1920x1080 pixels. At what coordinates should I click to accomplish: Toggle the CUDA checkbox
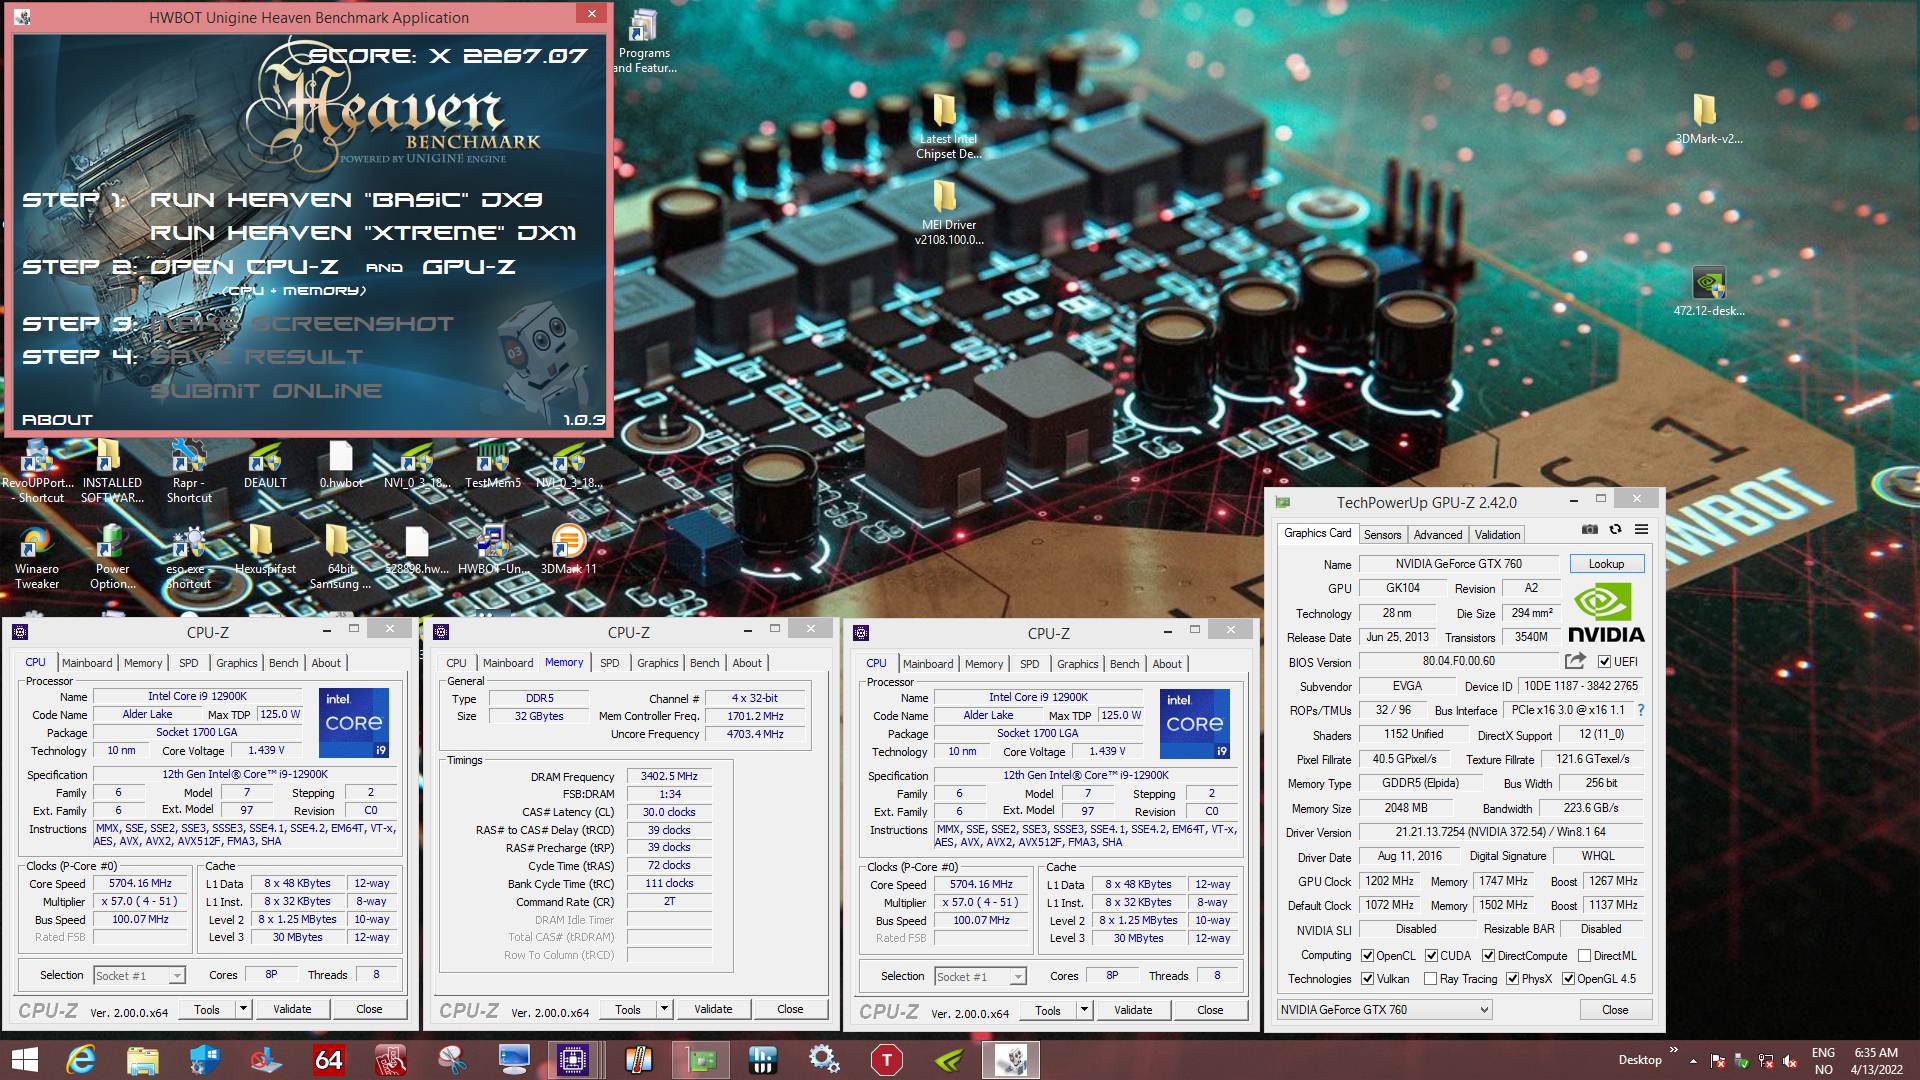[1431, 956]
